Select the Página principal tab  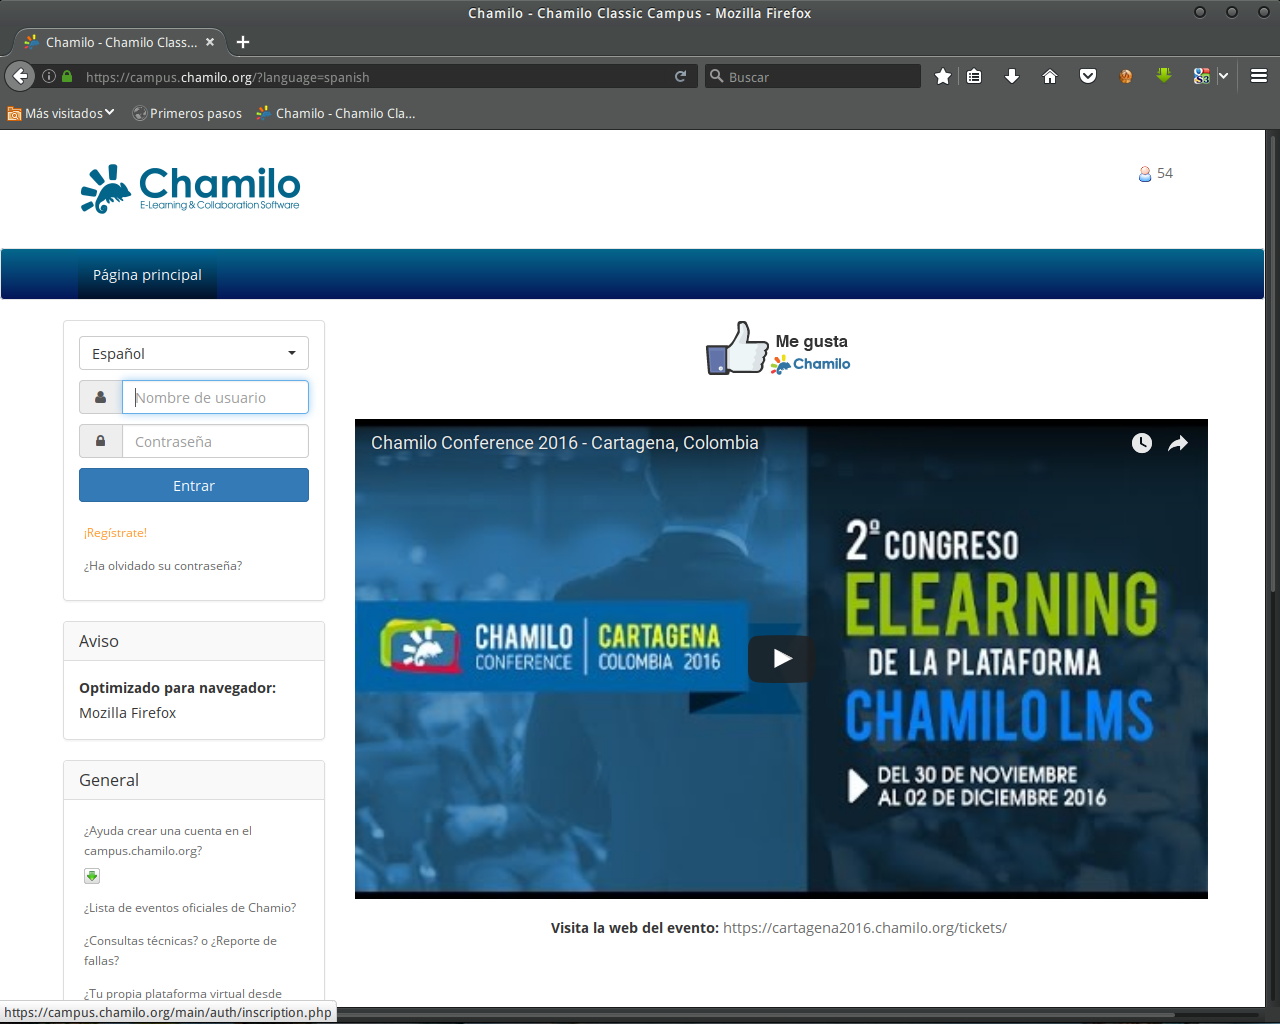click(147, 274)
